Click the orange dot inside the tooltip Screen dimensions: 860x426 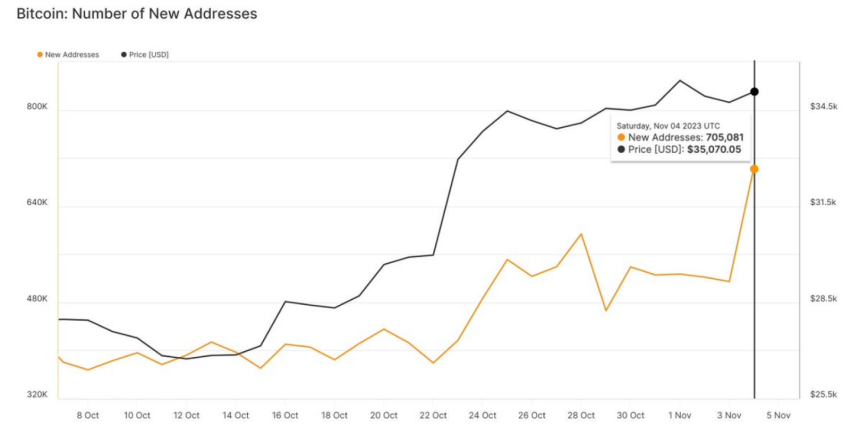(621, 137)
